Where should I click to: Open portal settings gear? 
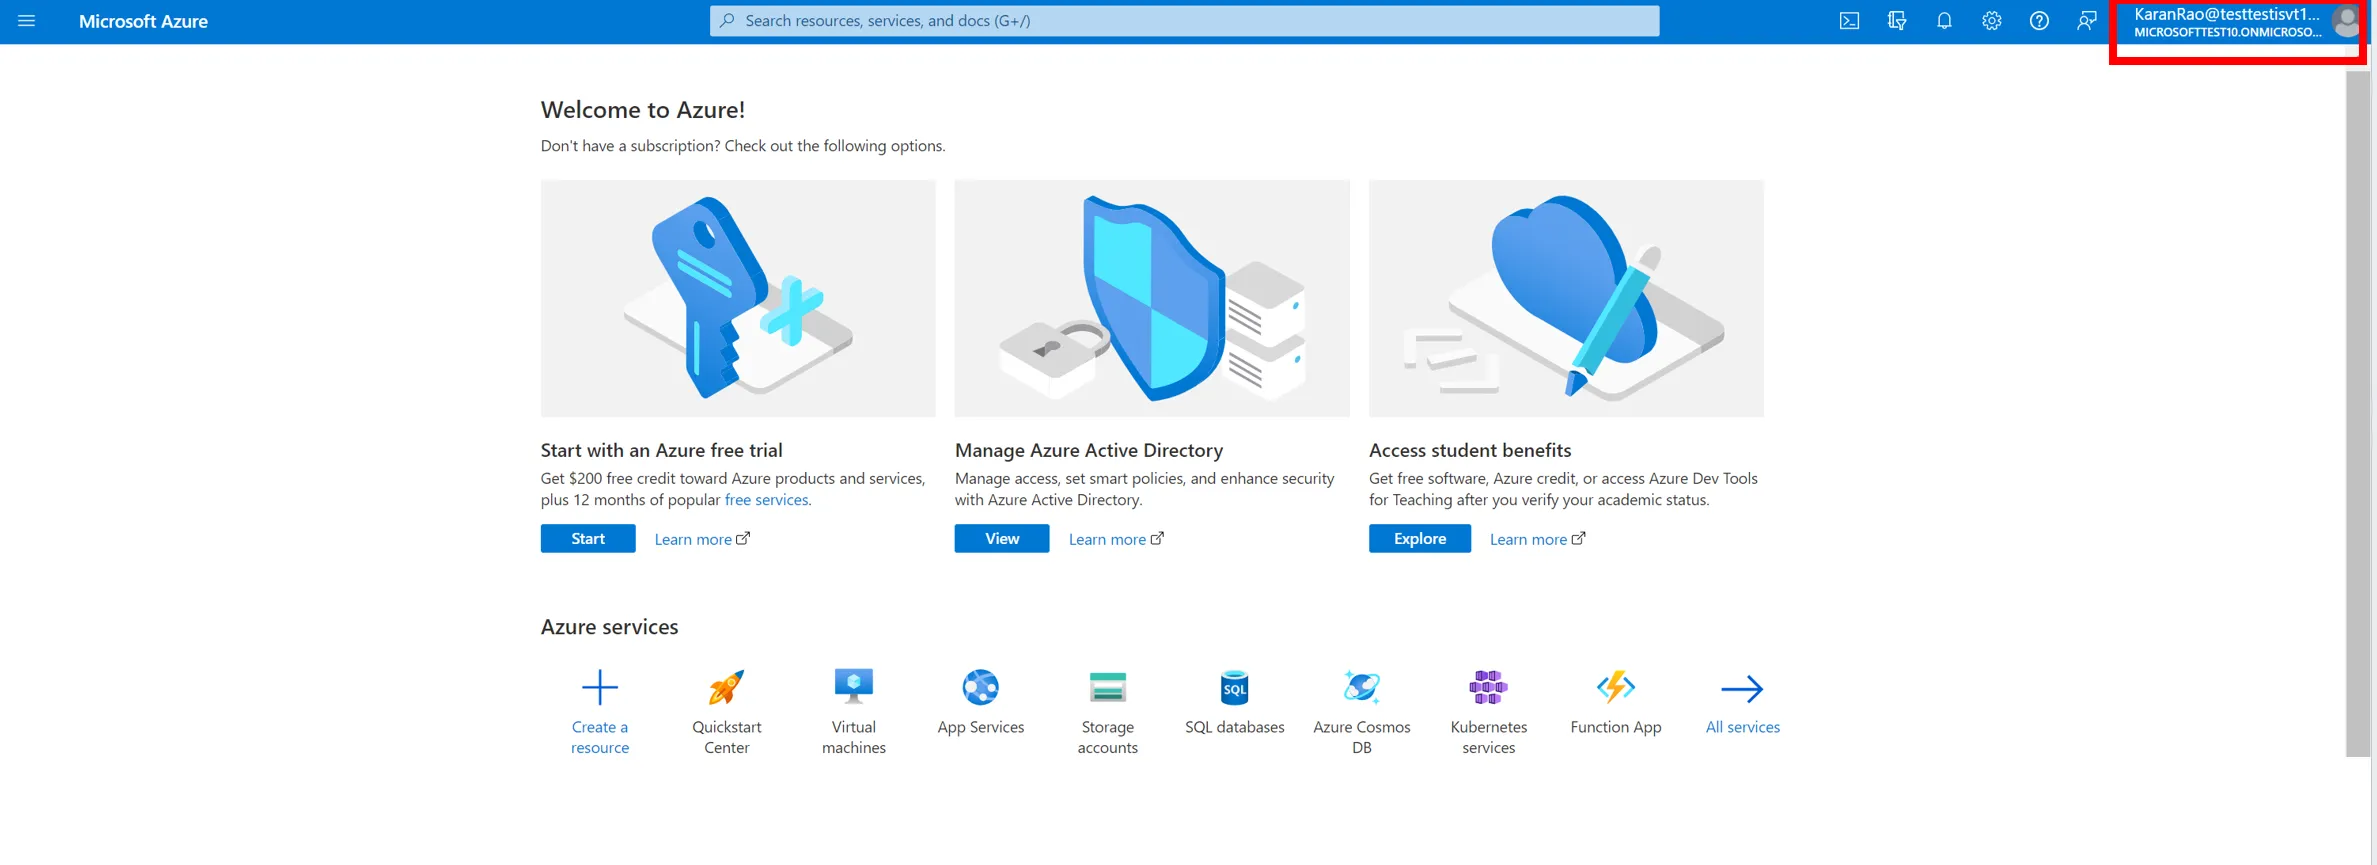(1991, 21)
